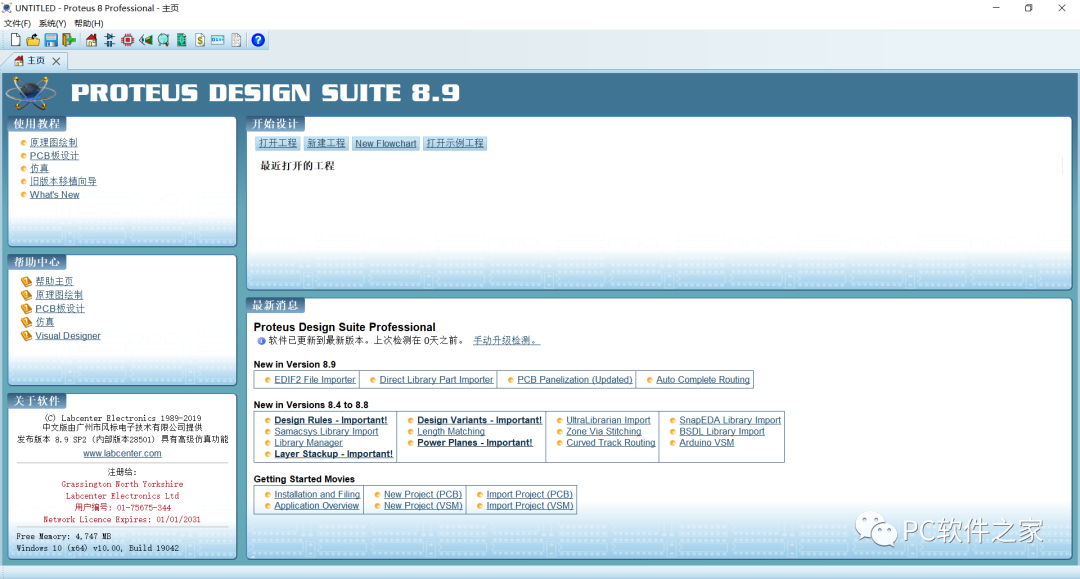
Task: Open the Project Notes page icon
Action: [236, 40]
